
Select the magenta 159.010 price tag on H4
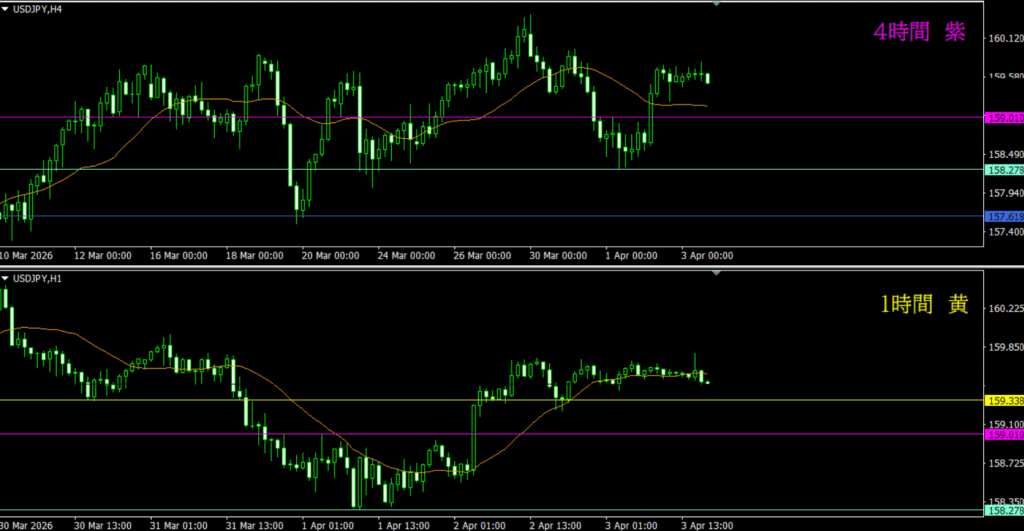point(1004,118)
